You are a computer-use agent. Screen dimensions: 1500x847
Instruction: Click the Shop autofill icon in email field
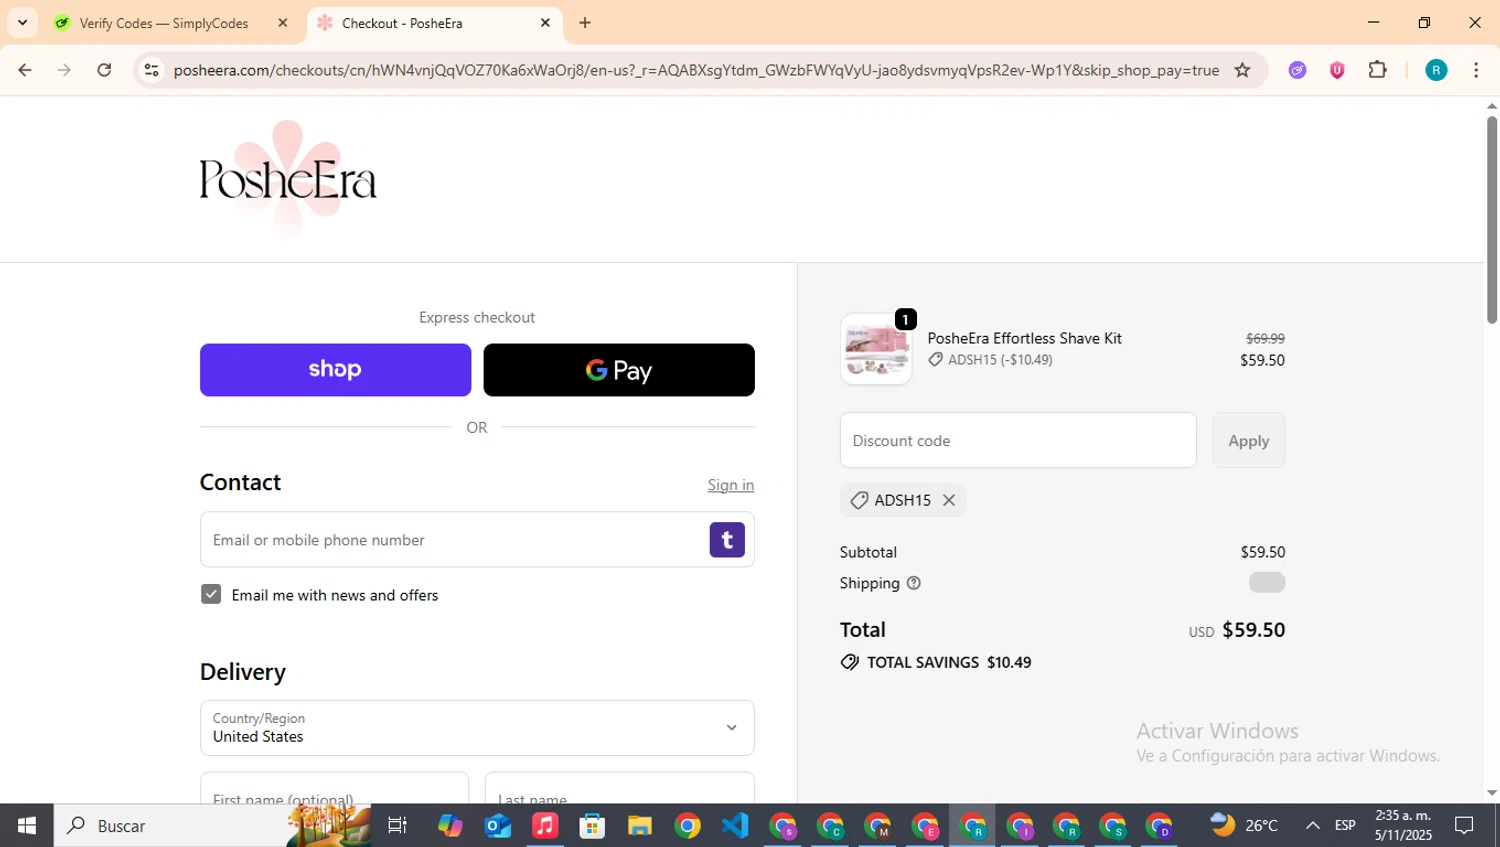click(727, 540)
